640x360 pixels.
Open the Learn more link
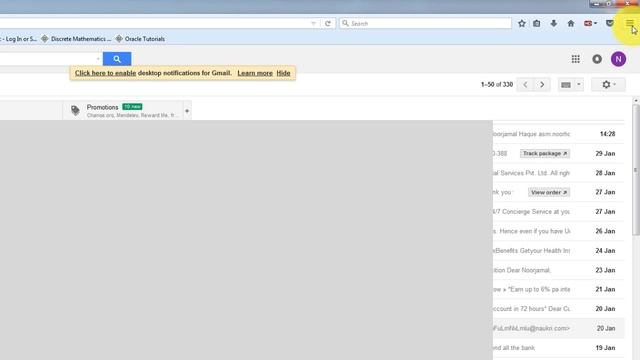(255, 73)
